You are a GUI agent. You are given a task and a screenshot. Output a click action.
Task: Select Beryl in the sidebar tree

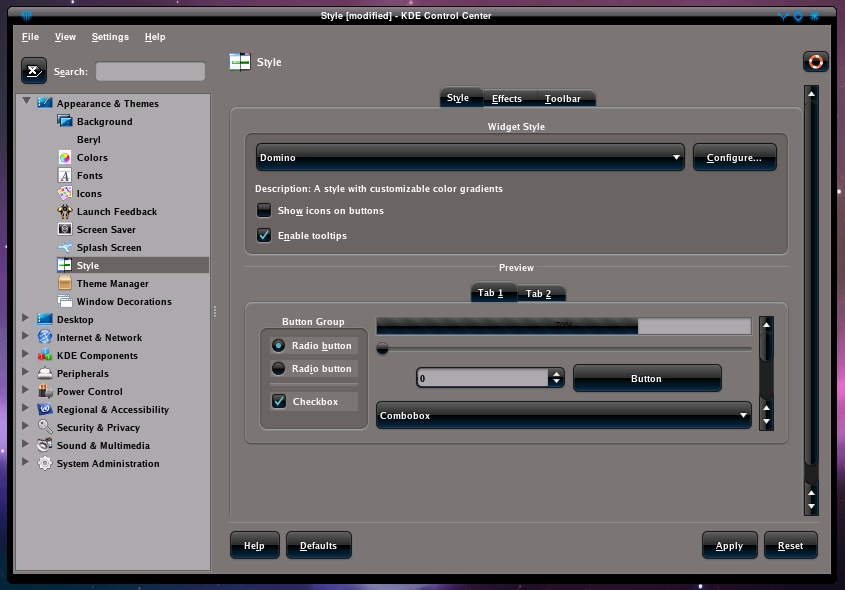tap(89, 140)
